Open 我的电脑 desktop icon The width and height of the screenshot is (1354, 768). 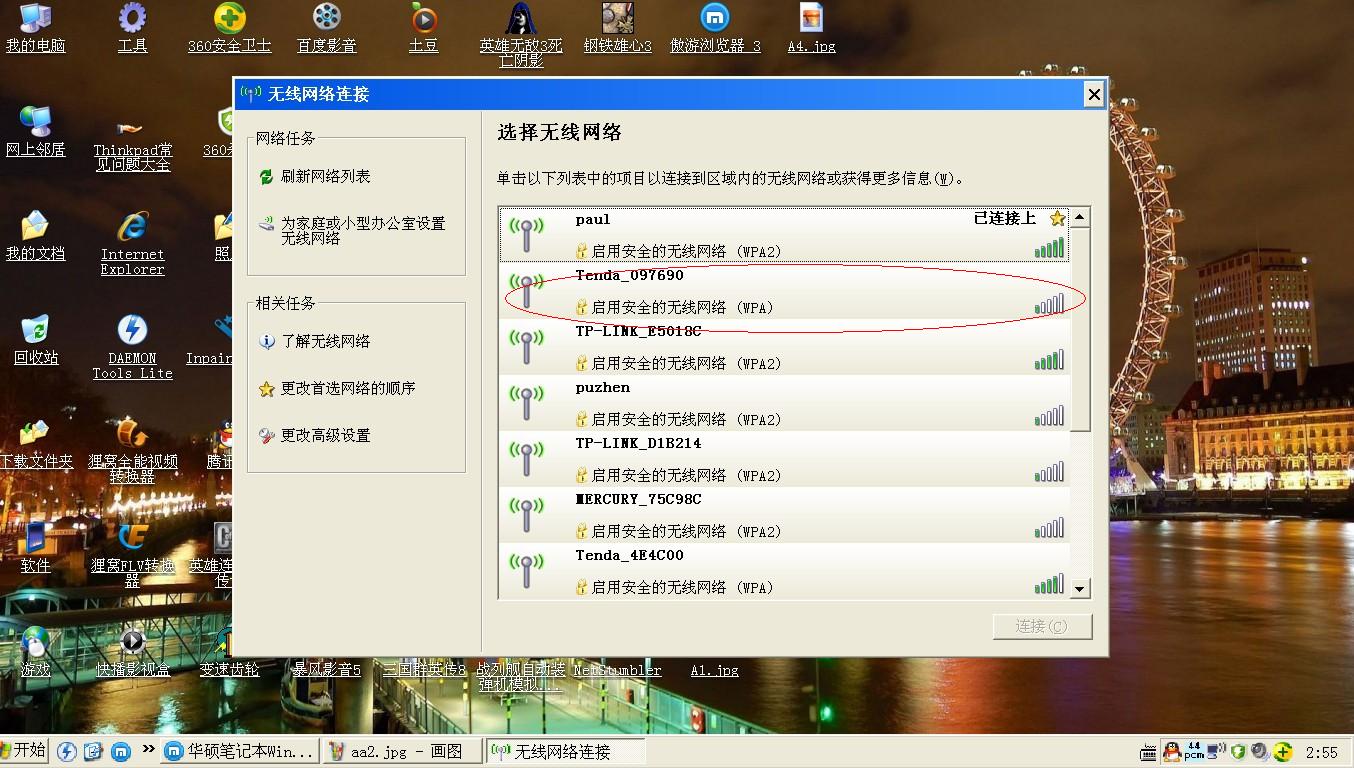pos(35,28)
